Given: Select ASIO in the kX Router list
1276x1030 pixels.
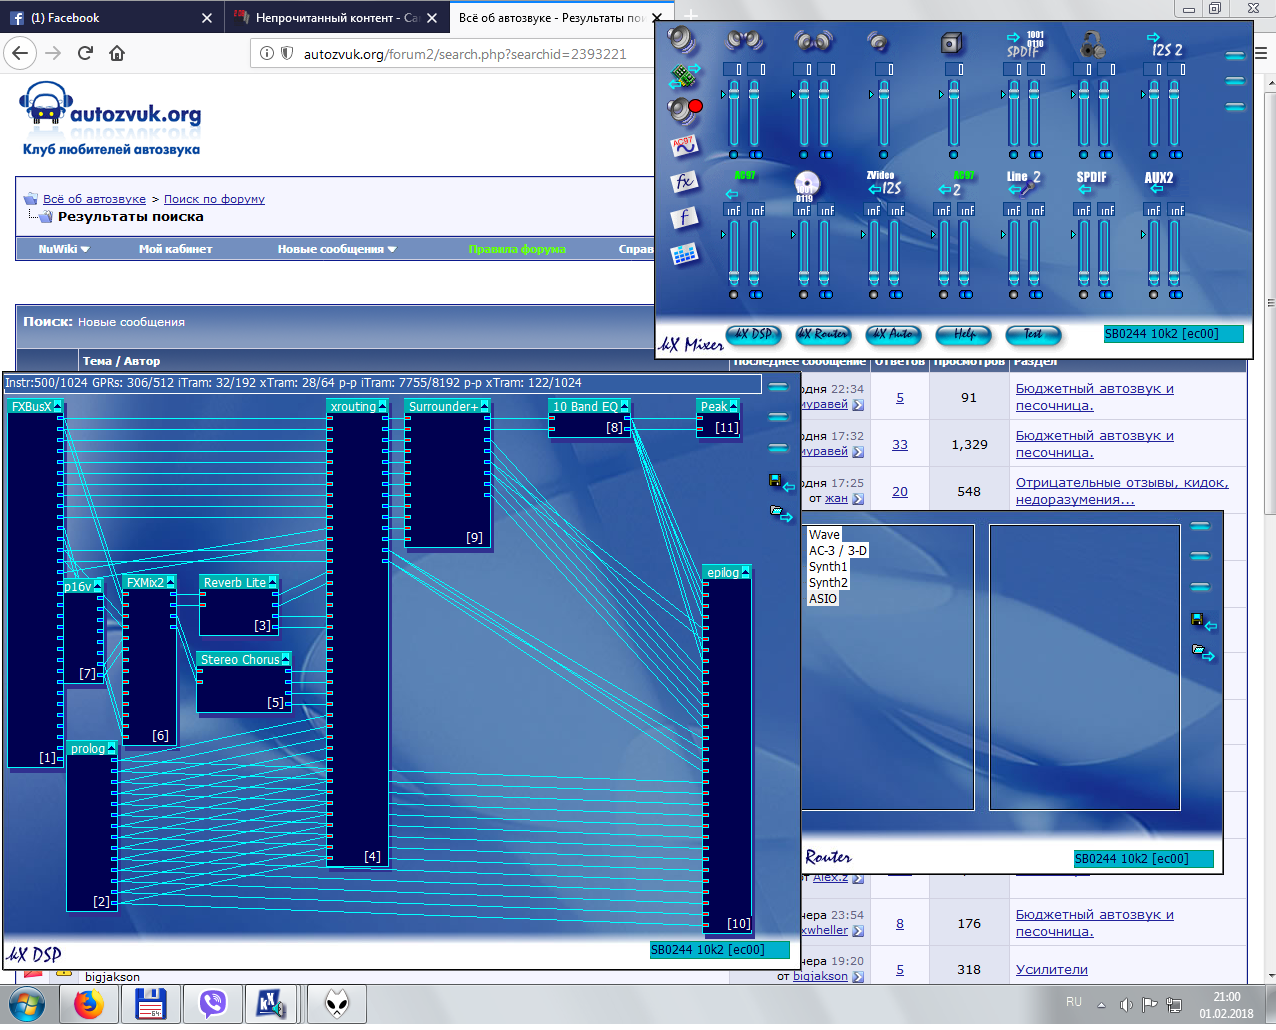Looking at the screenshot, I should click(x=823, y=599).
